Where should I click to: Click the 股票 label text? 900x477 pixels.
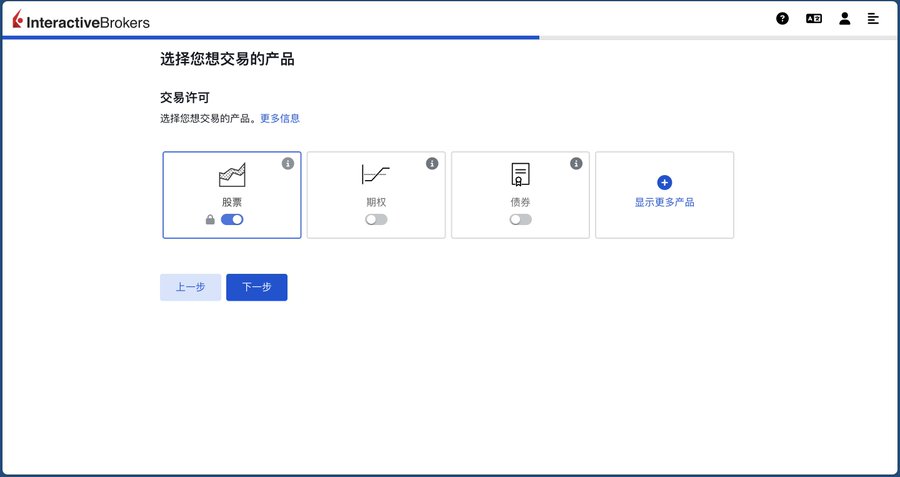click(232, 202)
